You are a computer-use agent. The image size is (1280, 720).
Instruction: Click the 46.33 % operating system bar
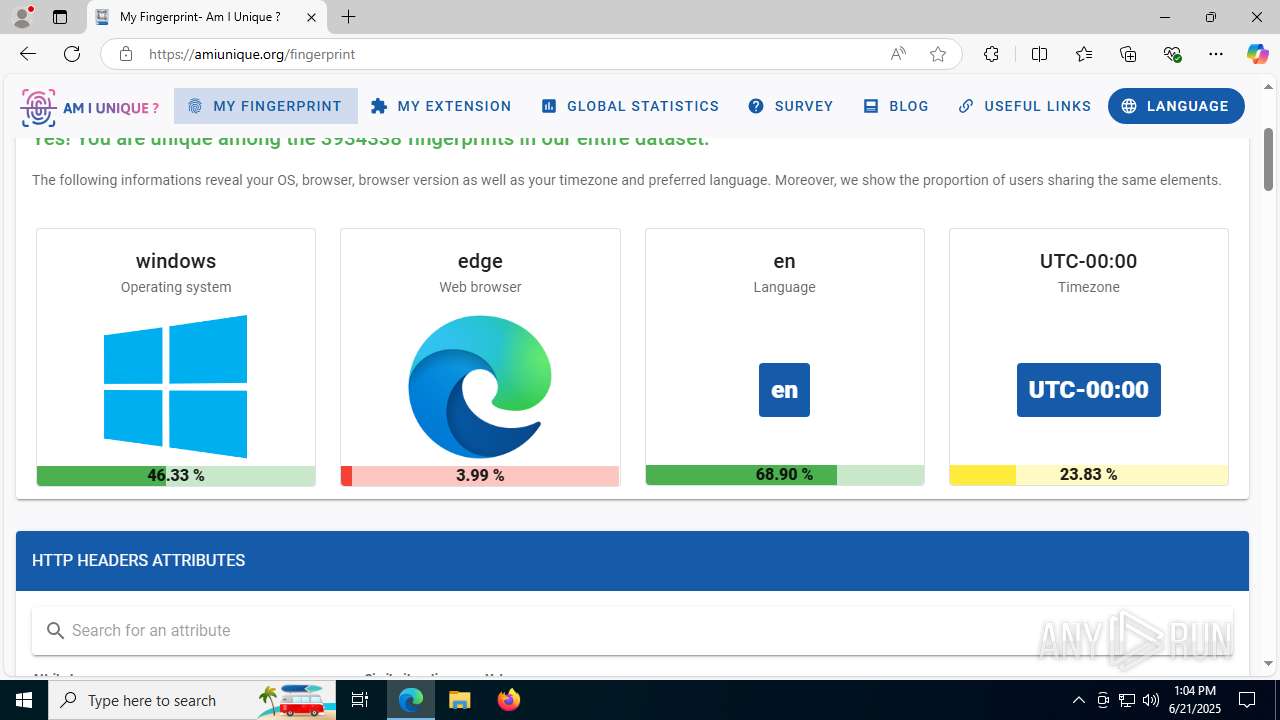tap(176, 476)
